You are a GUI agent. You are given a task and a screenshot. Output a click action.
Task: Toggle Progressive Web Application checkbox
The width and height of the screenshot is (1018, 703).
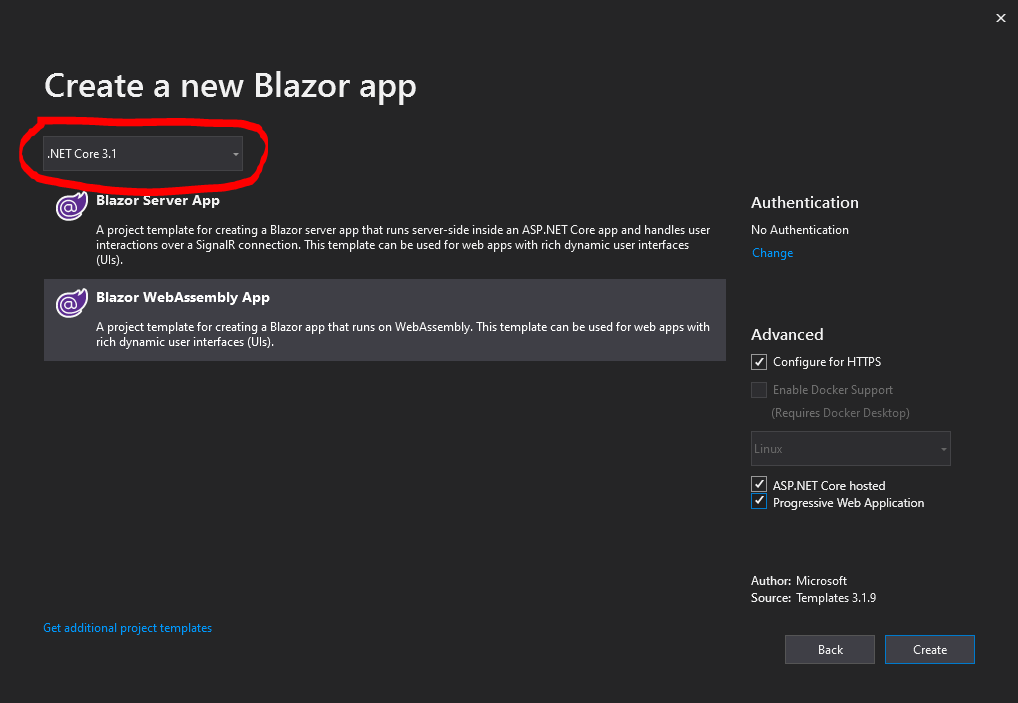coord(759,502)
